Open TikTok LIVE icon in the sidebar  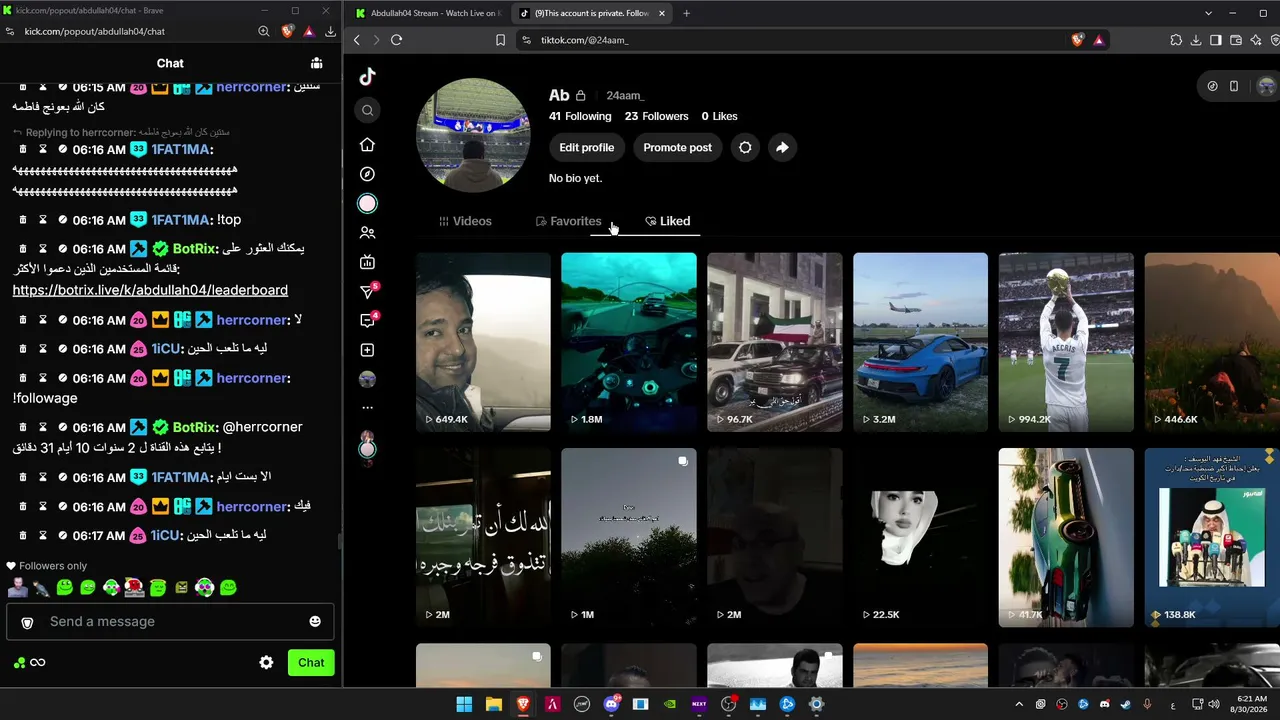[367, 262]
